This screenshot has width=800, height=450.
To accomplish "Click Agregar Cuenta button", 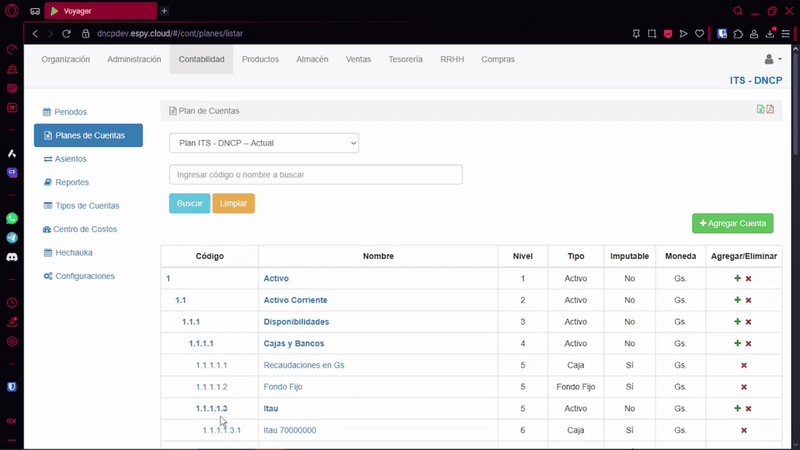I will tap(732, 223).
